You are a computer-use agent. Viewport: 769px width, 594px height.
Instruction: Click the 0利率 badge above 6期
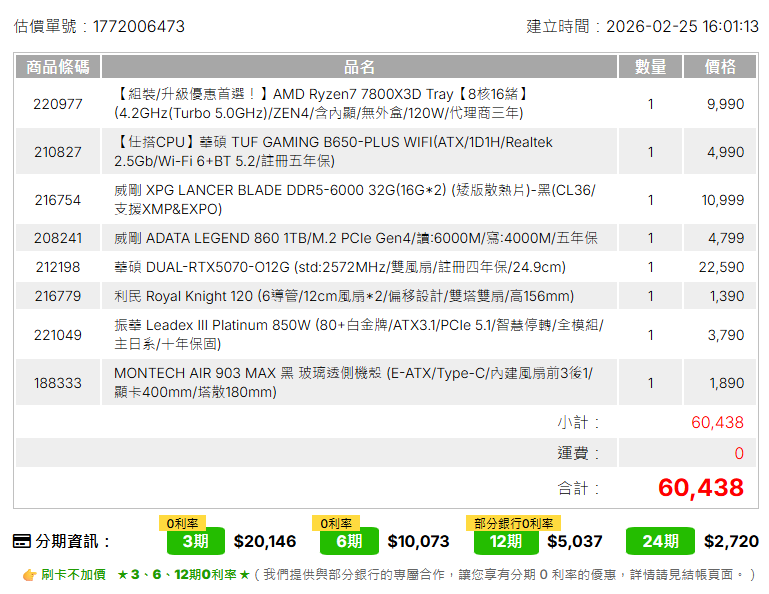[x=336, y=523]
